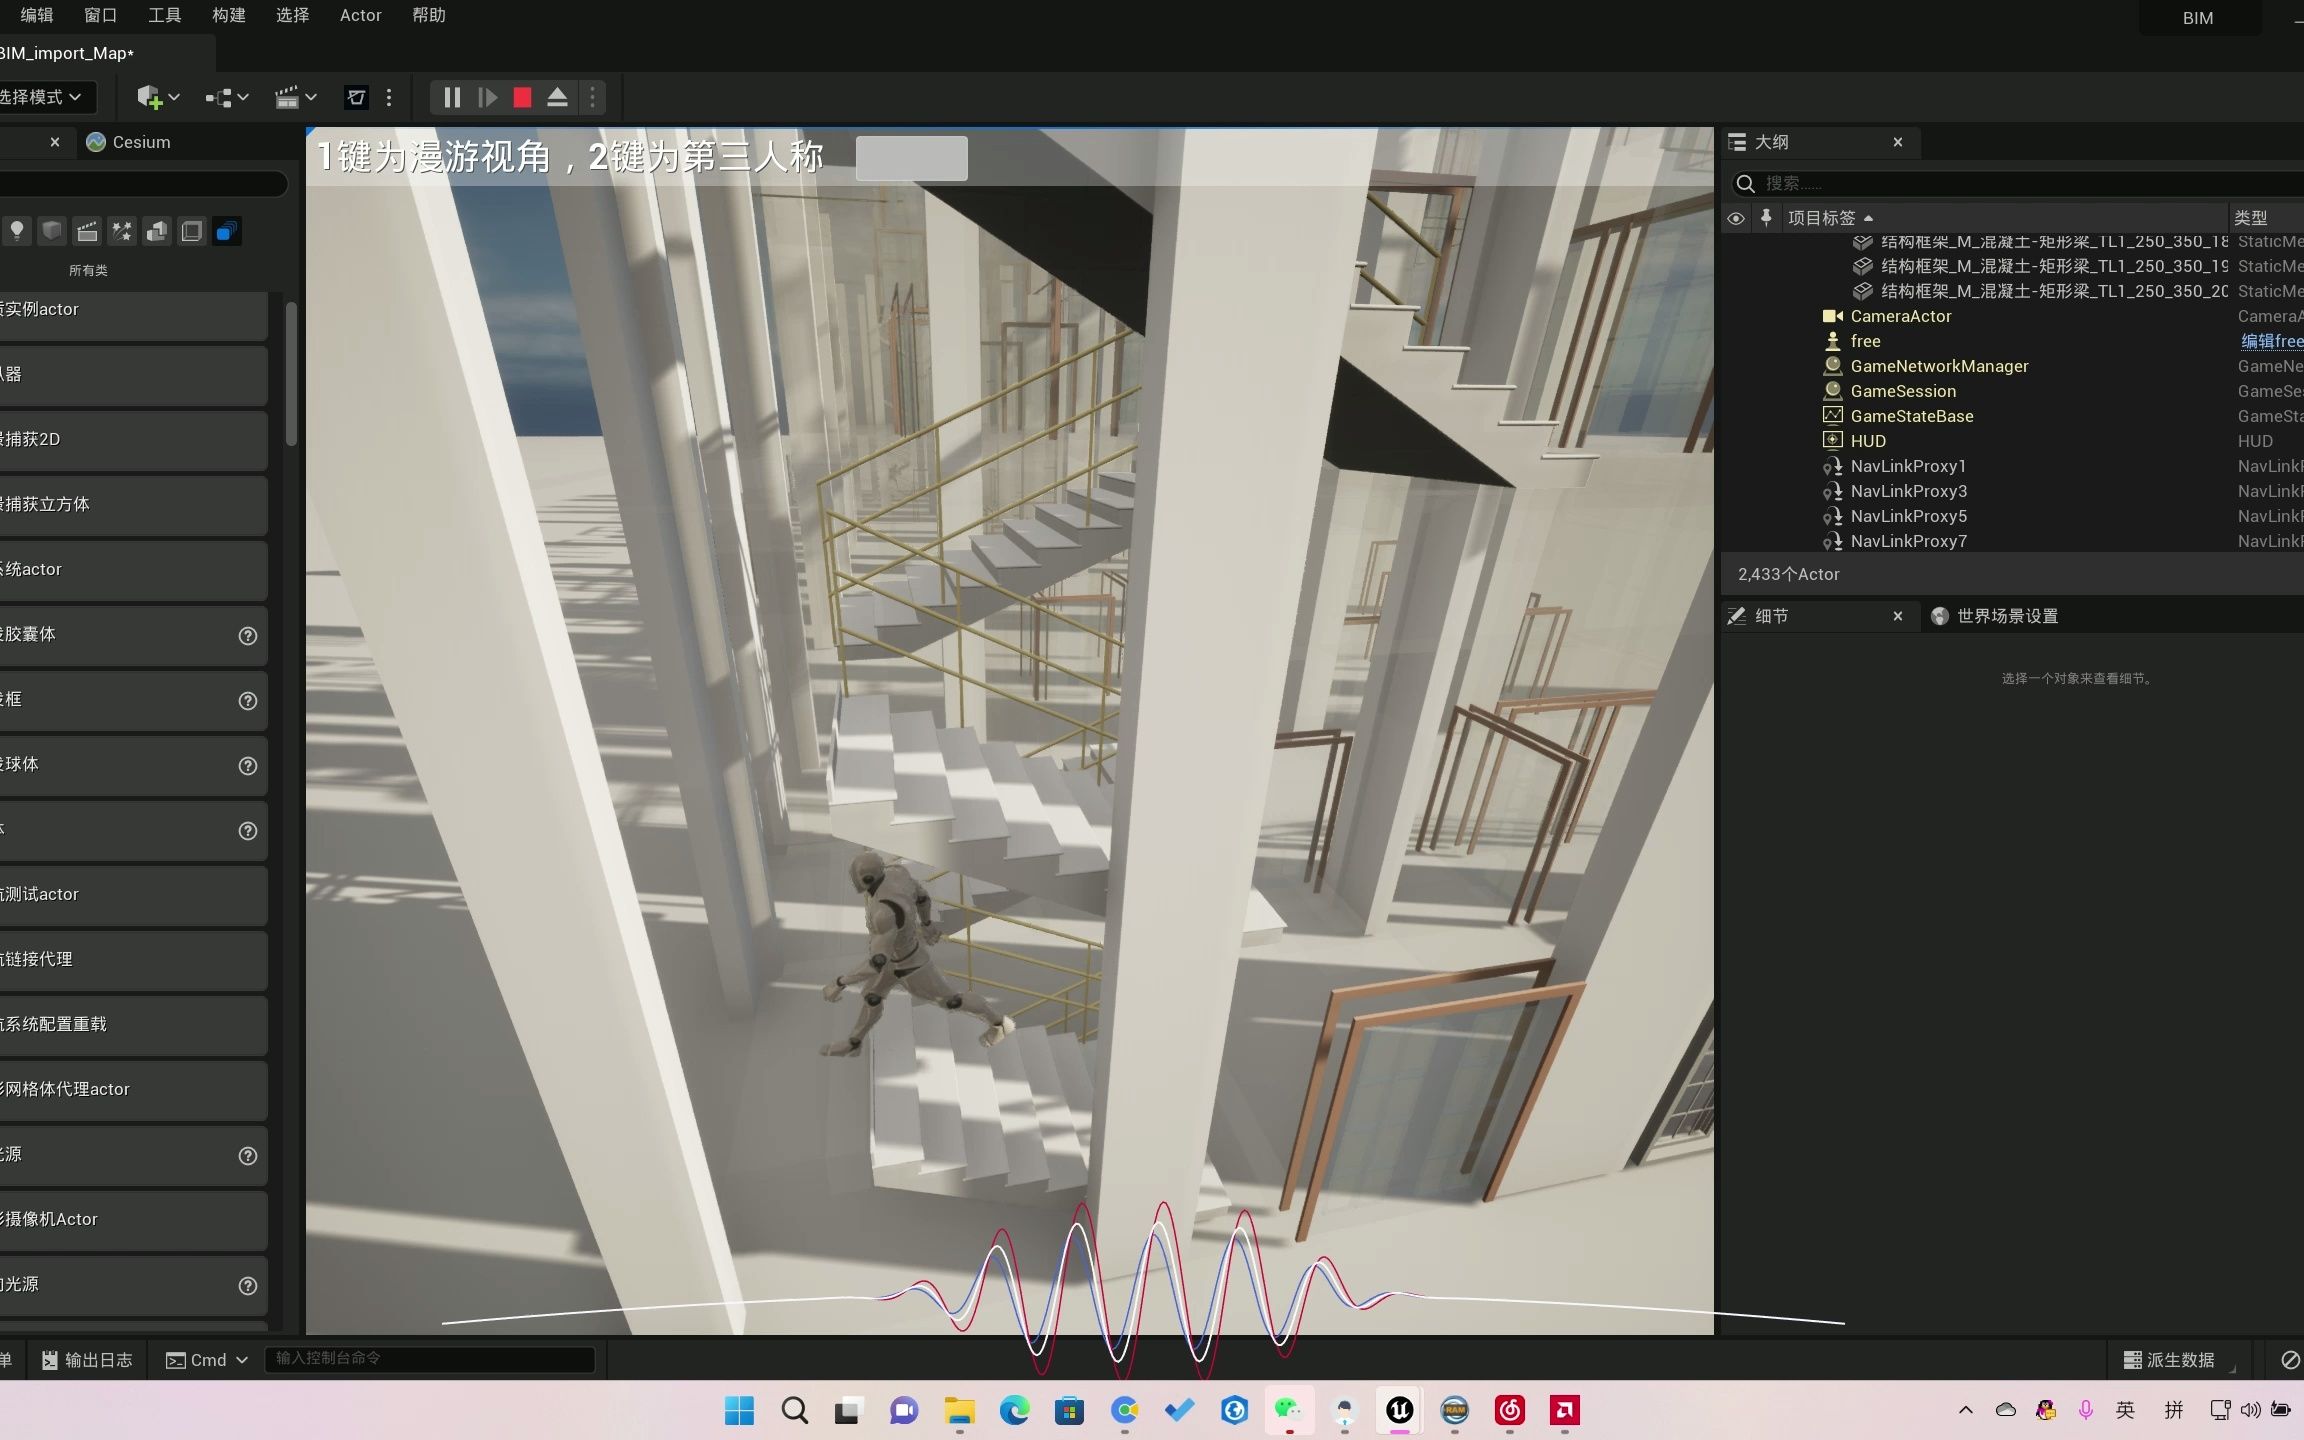Toggle the eye visibility column header in the Outliner
Image resolution: width=2304 pixels, height=1440 pixels.
1737,218
